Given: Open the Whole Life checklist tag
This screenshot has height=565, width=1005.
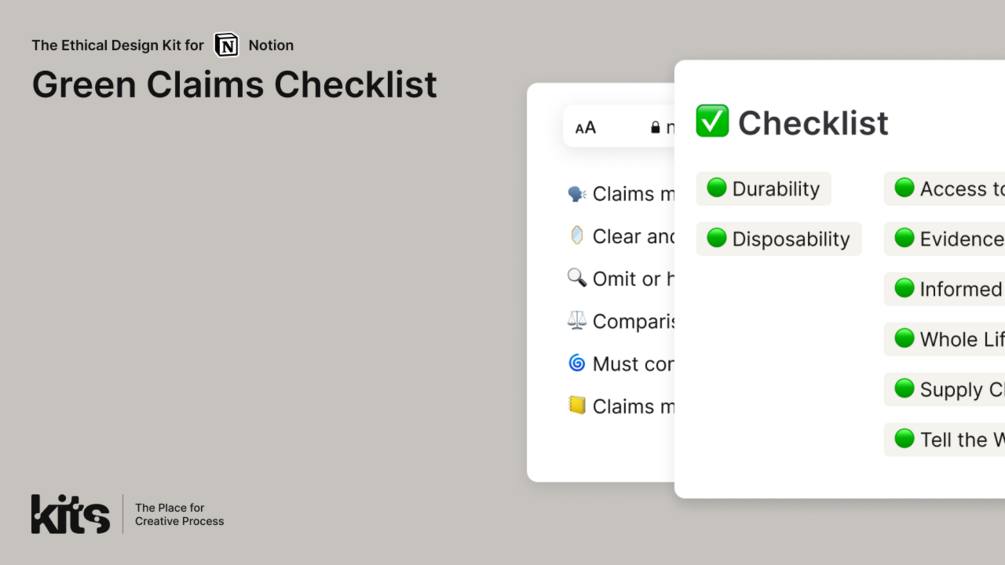Looking at the screenshot, I should (944, 339).
